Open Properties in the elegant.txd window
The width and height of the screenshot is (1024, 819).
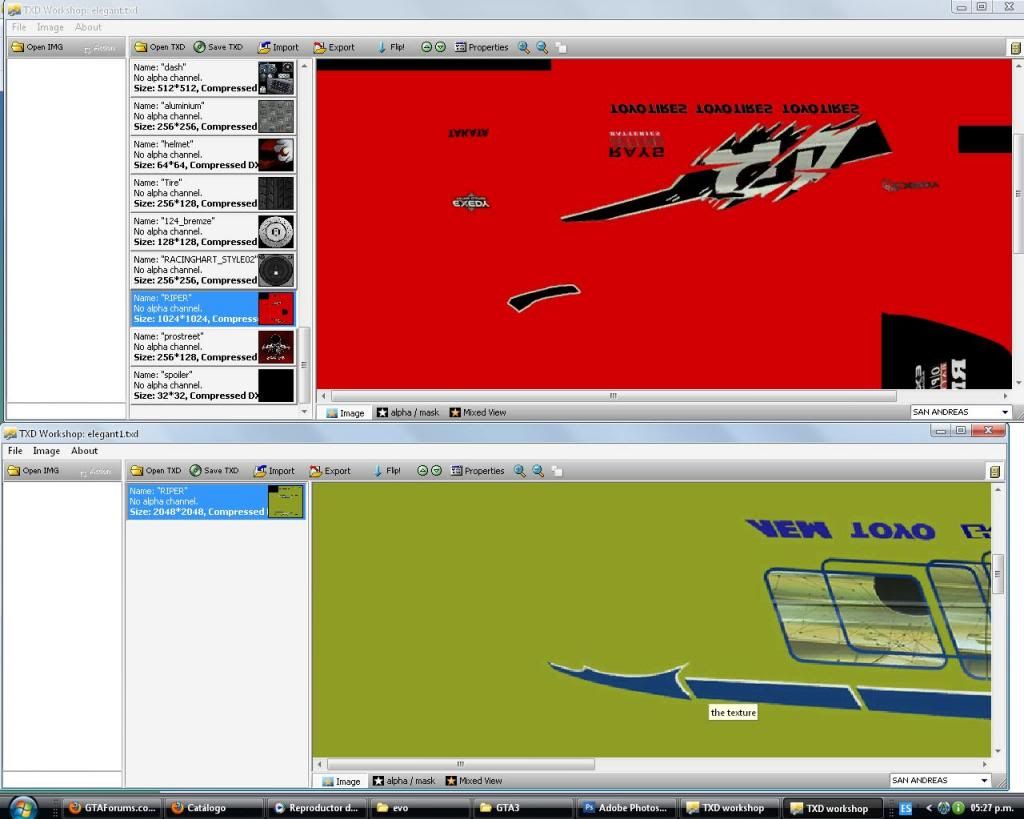[481, 47]
